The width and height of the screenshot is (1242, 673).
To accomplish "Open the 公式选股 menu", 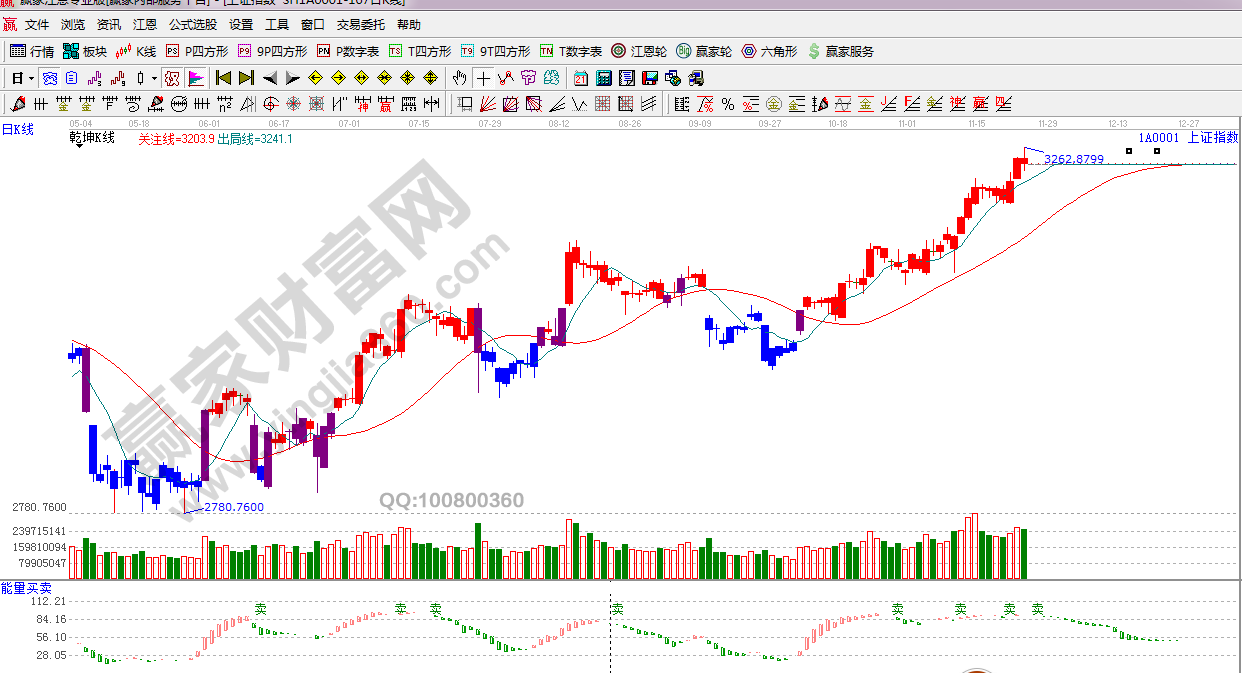I will click(x=192, y=25).
